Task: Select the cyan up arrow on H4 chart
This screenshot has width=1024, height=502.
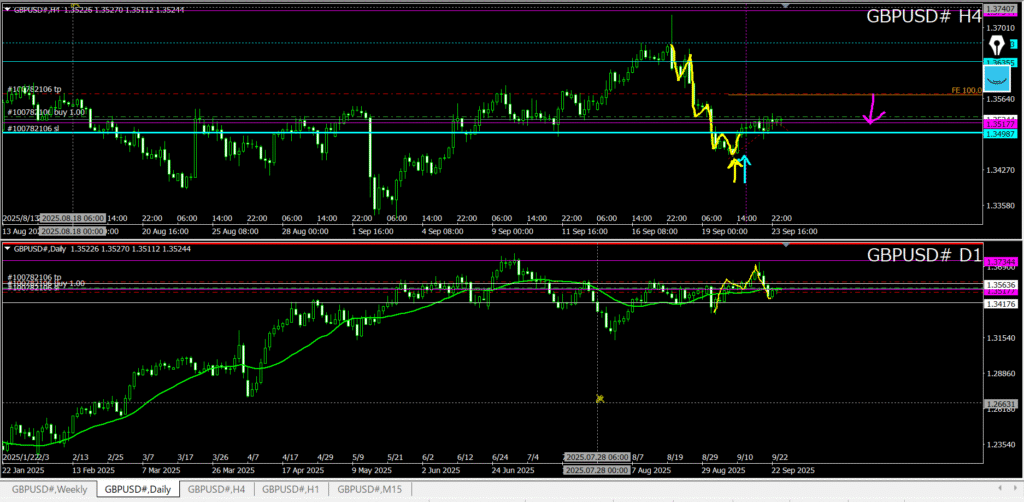Action: (x=745, y=168)
